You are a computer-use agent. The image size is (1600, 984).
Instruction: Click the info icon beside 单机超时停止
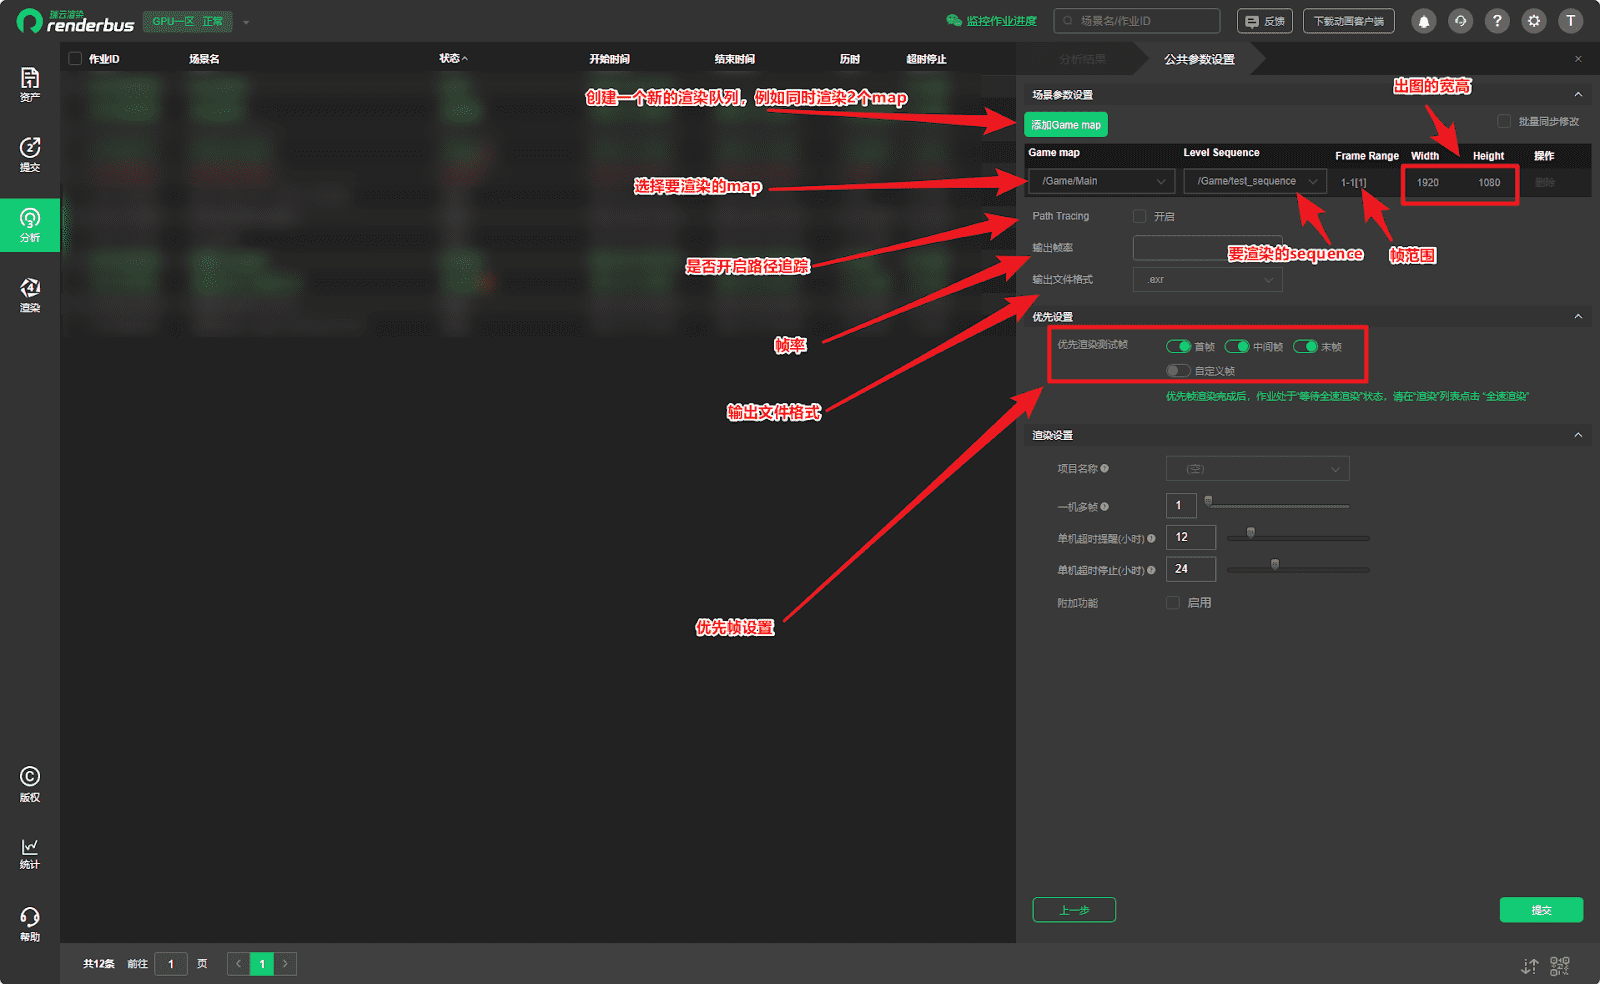(x=1151, y=570)
